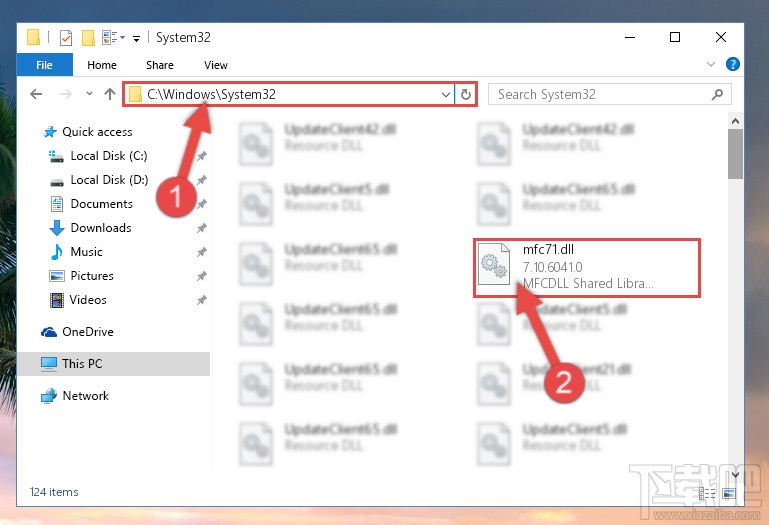This screenshot has height=525, width=769.
Task: Close the System32 window
Action: [720, 37]
